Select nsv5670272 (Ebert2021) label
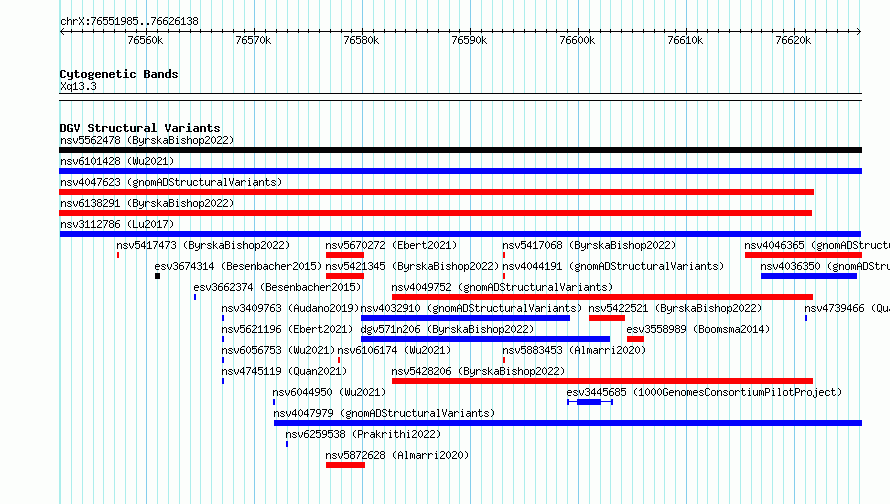Image resolution: width=890 pixels, height=504 pixels. [x=391, y=245]
